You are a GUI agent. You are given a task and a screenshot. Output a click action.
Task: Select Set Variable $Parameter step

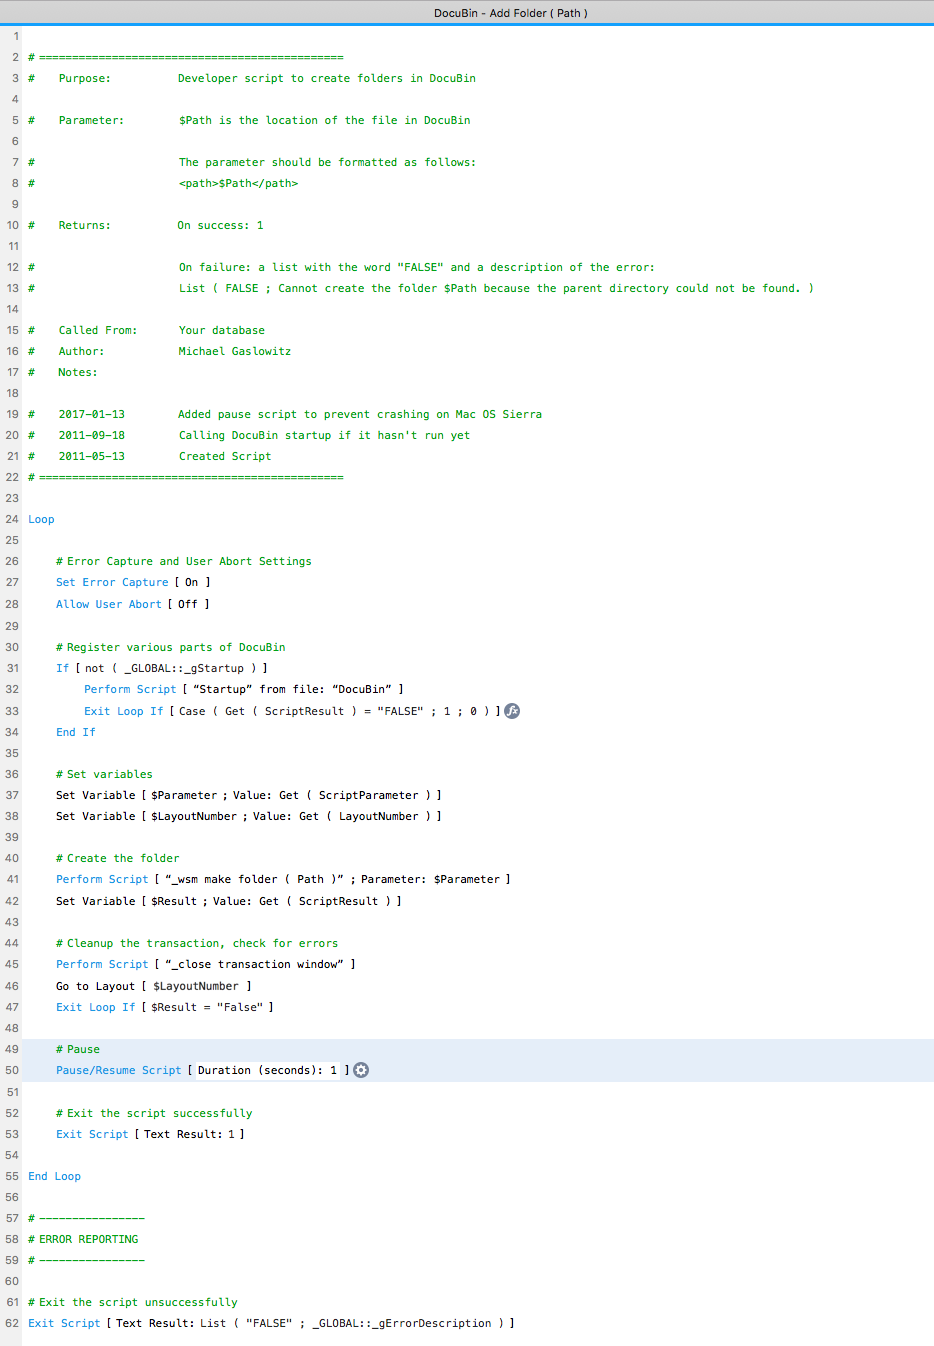pos(248,795)
